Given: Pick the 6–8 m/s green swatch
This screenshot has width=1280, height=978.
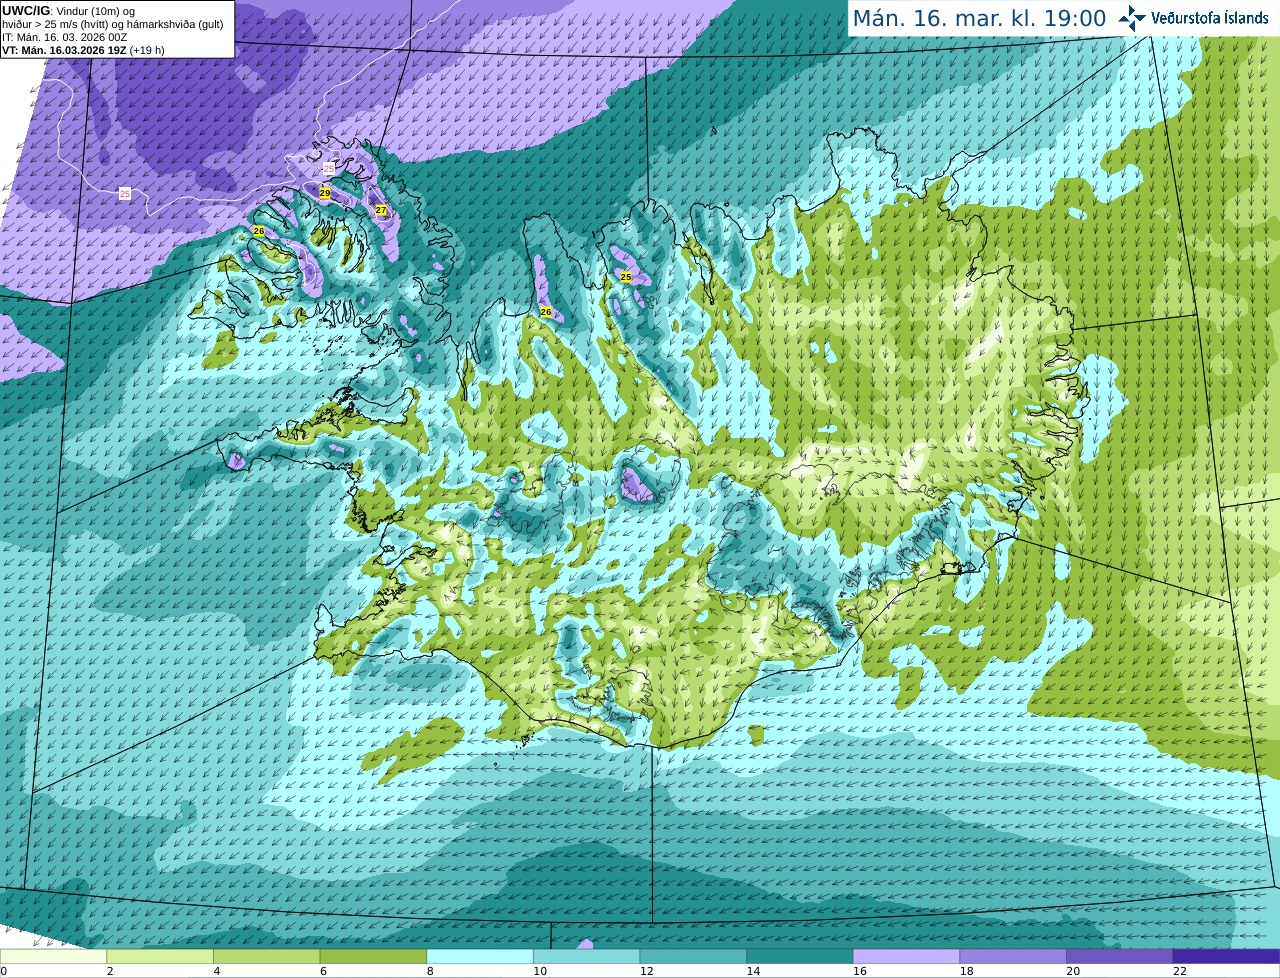Looking at the screenshot, I should (373, 956).
